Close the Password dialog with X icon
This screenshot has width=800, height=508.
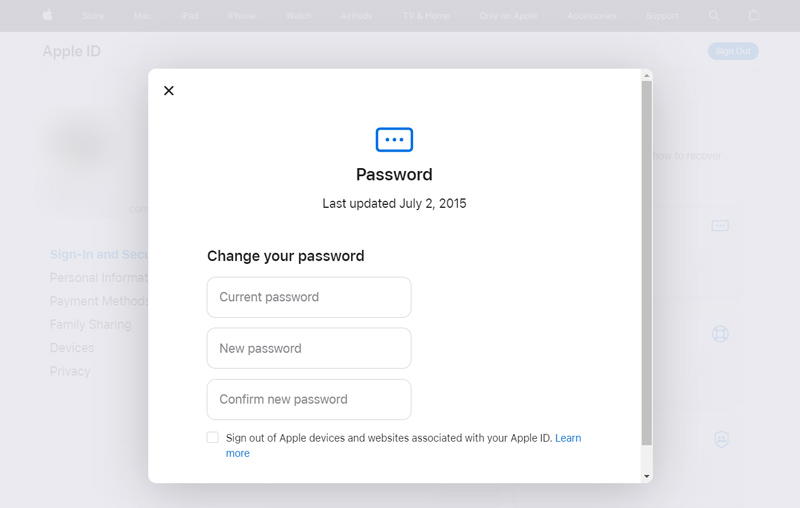tap(169, 91)
